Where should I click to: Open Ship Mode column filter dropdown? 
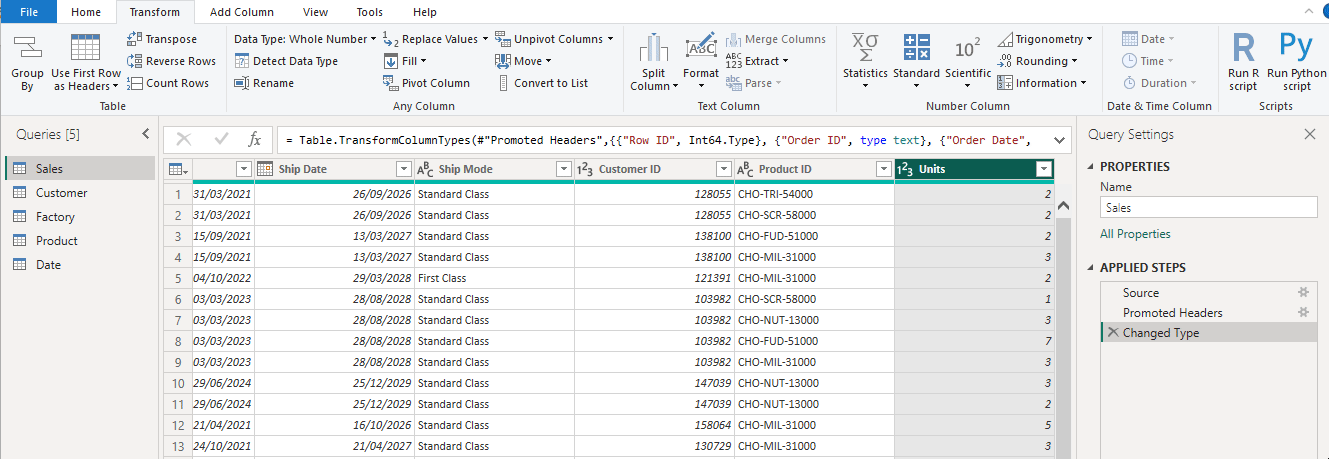(x=564, y=169)
